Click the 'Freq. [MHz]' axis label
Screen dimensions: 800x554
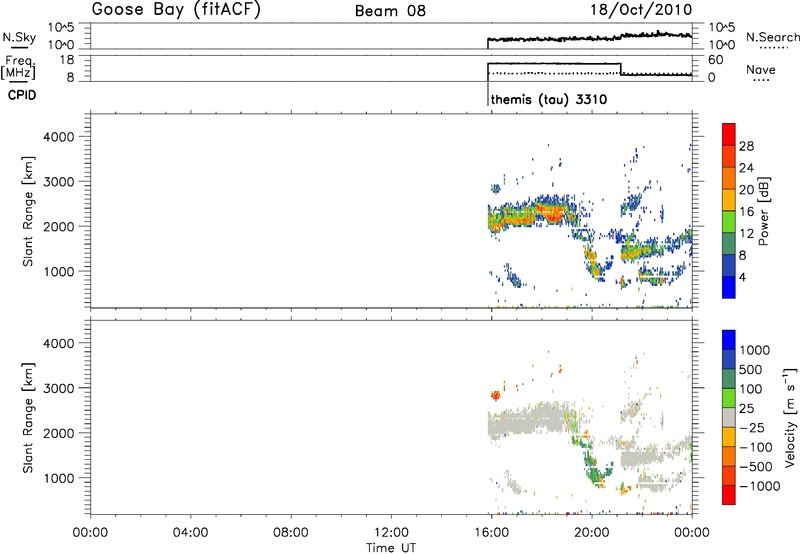click(19, 67)
